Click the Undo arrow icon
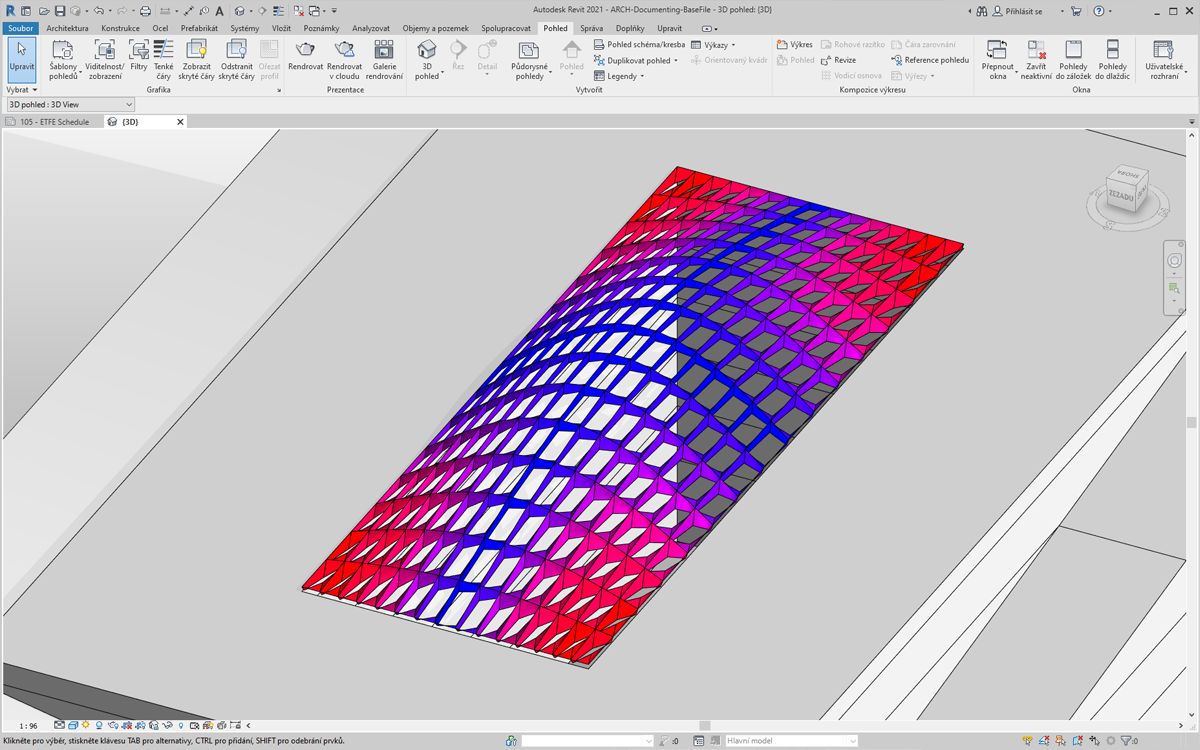Screen dimensions: 1200x750 pyautogui.click(x=98, y=11)
